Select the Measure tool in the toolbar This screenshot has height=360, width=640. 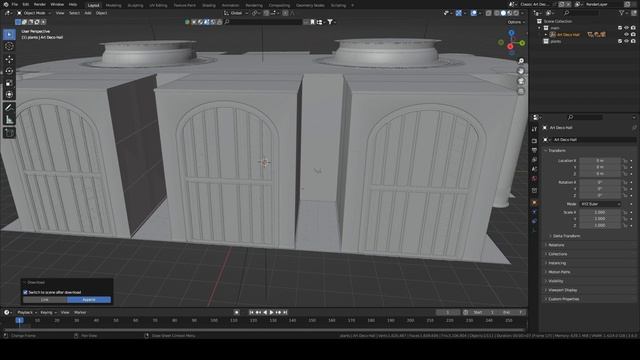tap(9, 120)
